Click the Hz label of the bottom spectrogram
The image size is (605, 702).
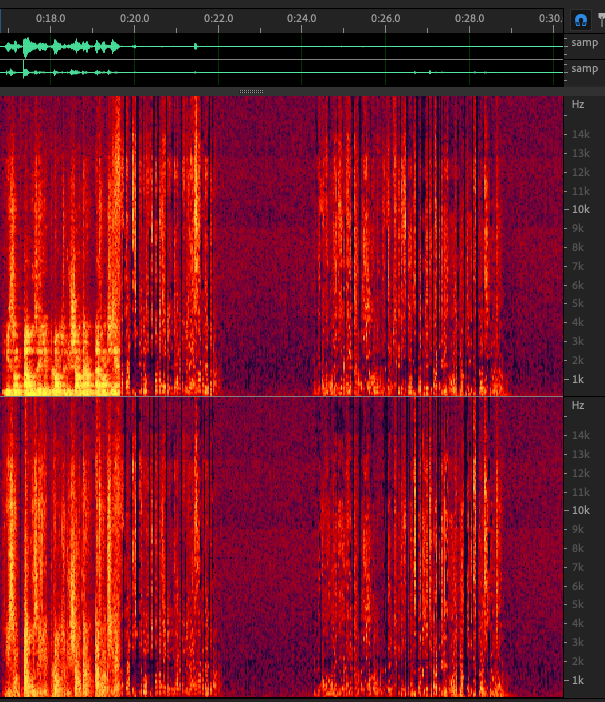tap(578, 405)
